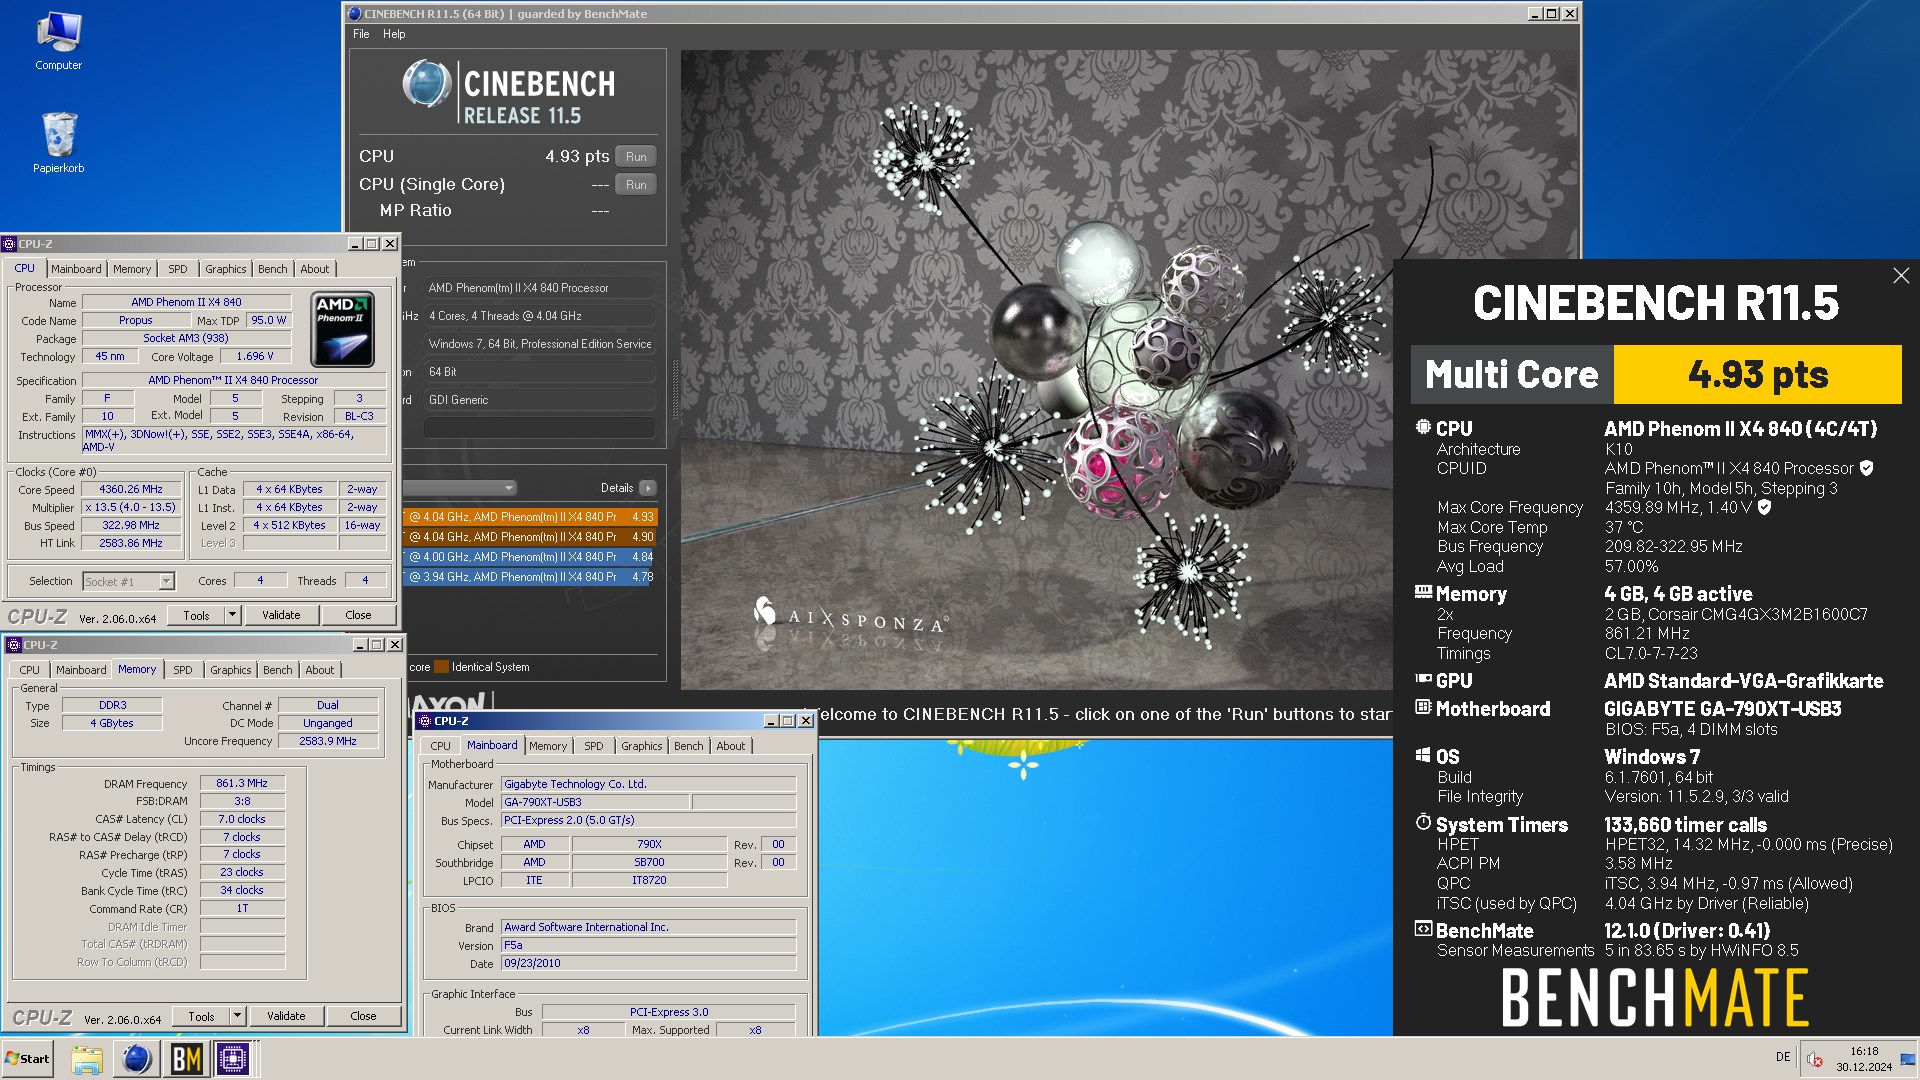
Task: Switch to About tab in Mainboard CPU-Z window
Action: point(731,746)
